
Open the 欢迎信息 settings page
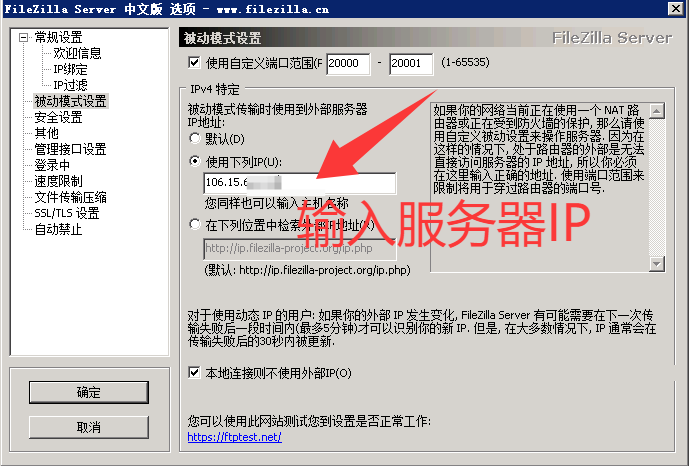pos(77,54)
